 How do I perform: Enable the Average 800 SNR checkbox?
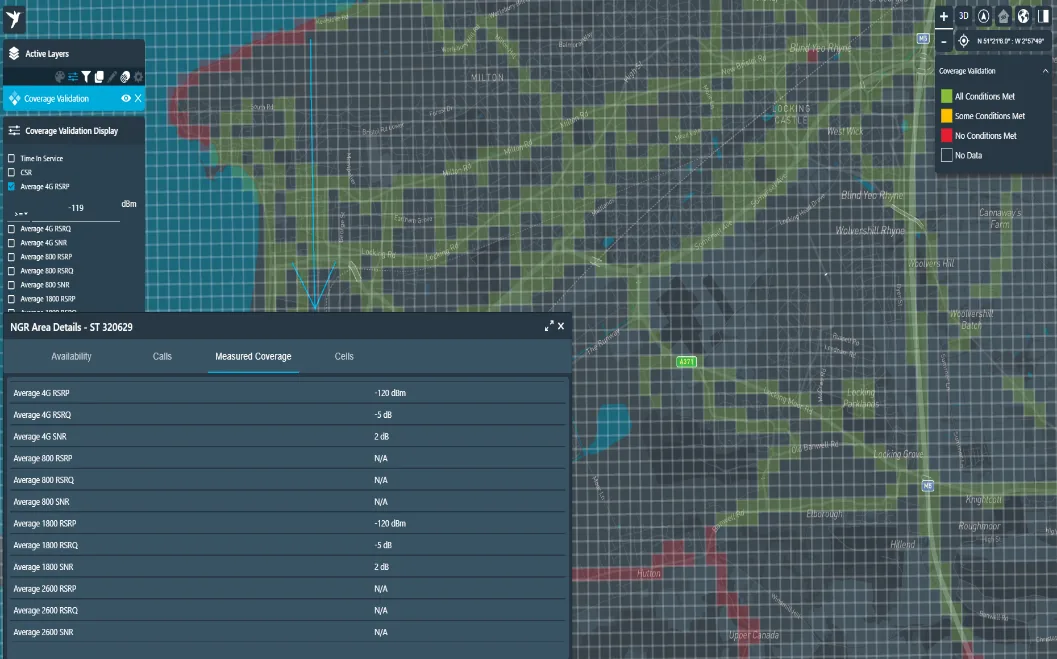point(11,285)
